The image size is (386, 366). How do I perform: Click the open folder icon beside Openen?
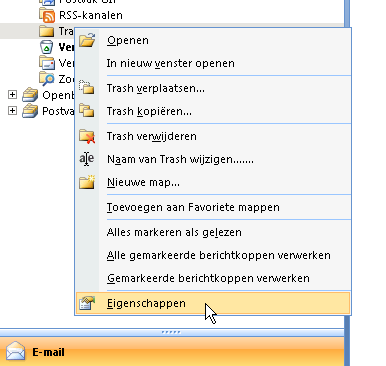click(87, 40)
